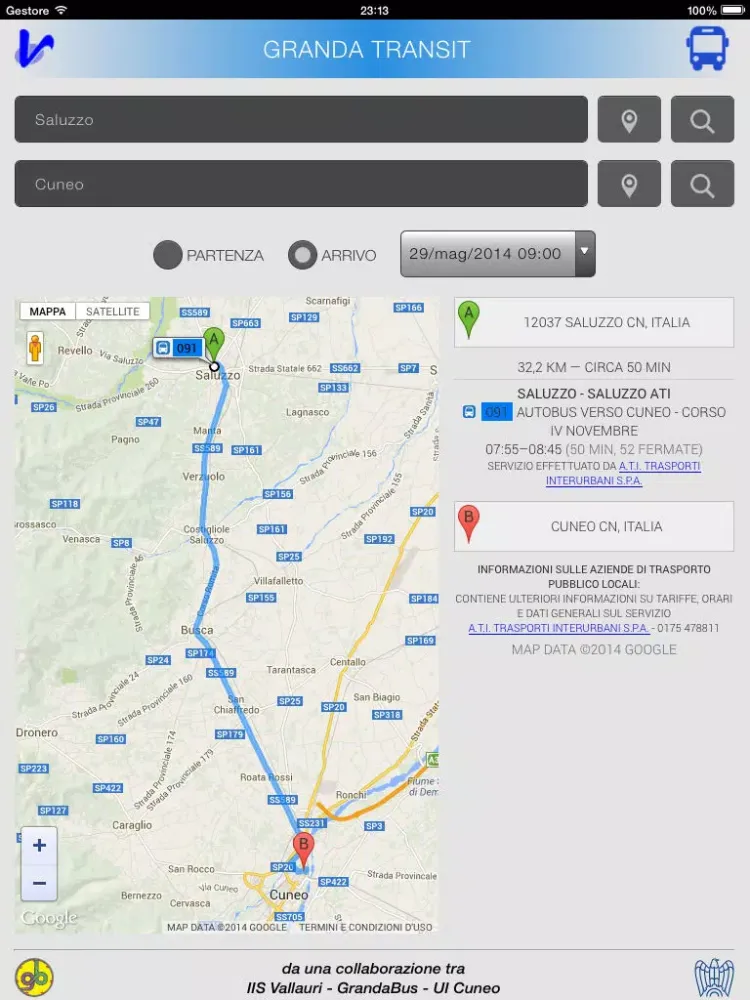Click the gb GrandaBus logo in footer
Screen dimensions: 750x1000
tap(34, 977)
